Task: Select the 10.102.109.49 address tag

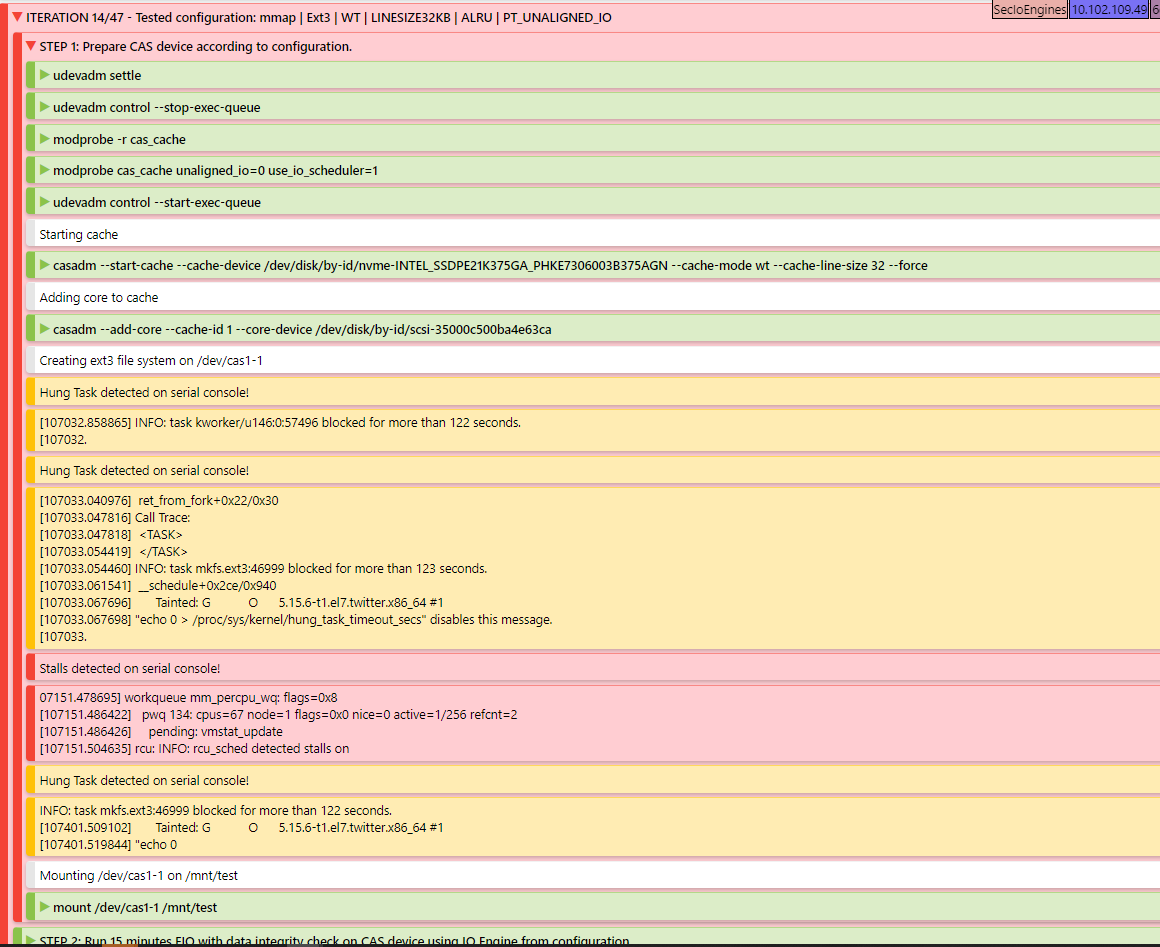Action: [1108, 10]
